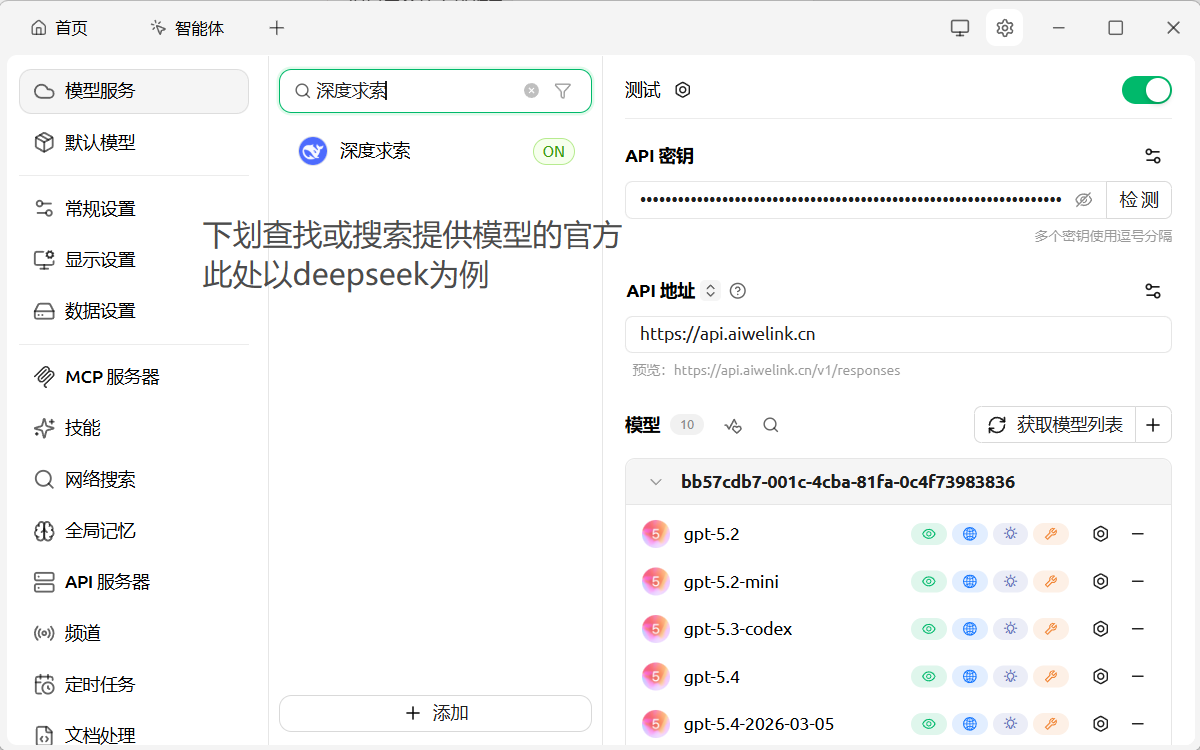Open 全局记忆 settings
This screenshot has height=750, width=1200.
(134, 531)
